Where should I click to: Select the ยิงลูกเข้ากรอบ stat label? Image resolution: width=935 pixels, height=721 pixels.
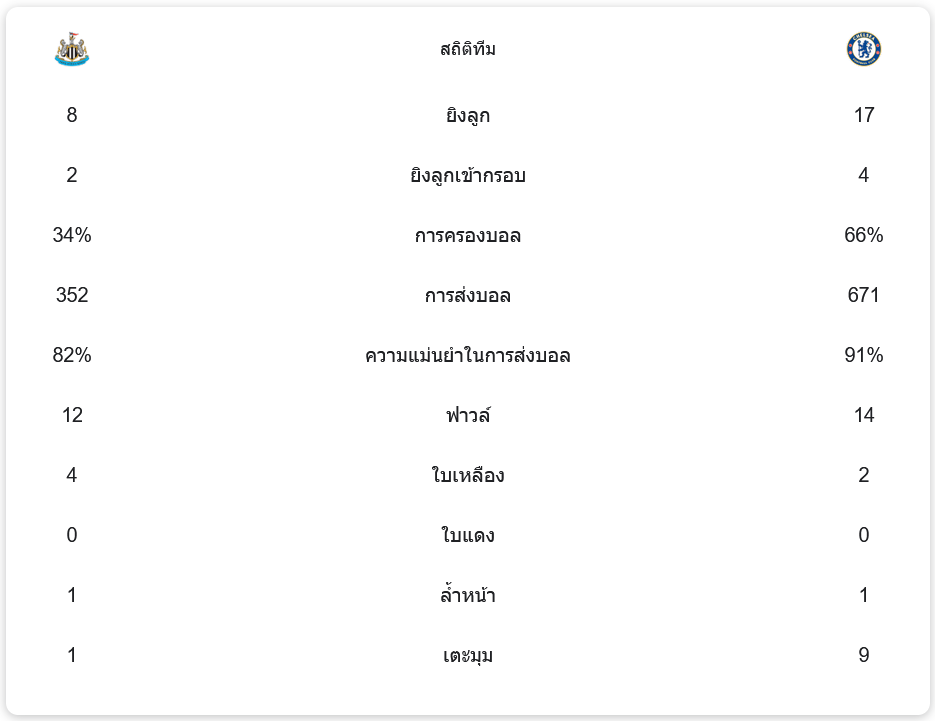click(x=468, y=175)
